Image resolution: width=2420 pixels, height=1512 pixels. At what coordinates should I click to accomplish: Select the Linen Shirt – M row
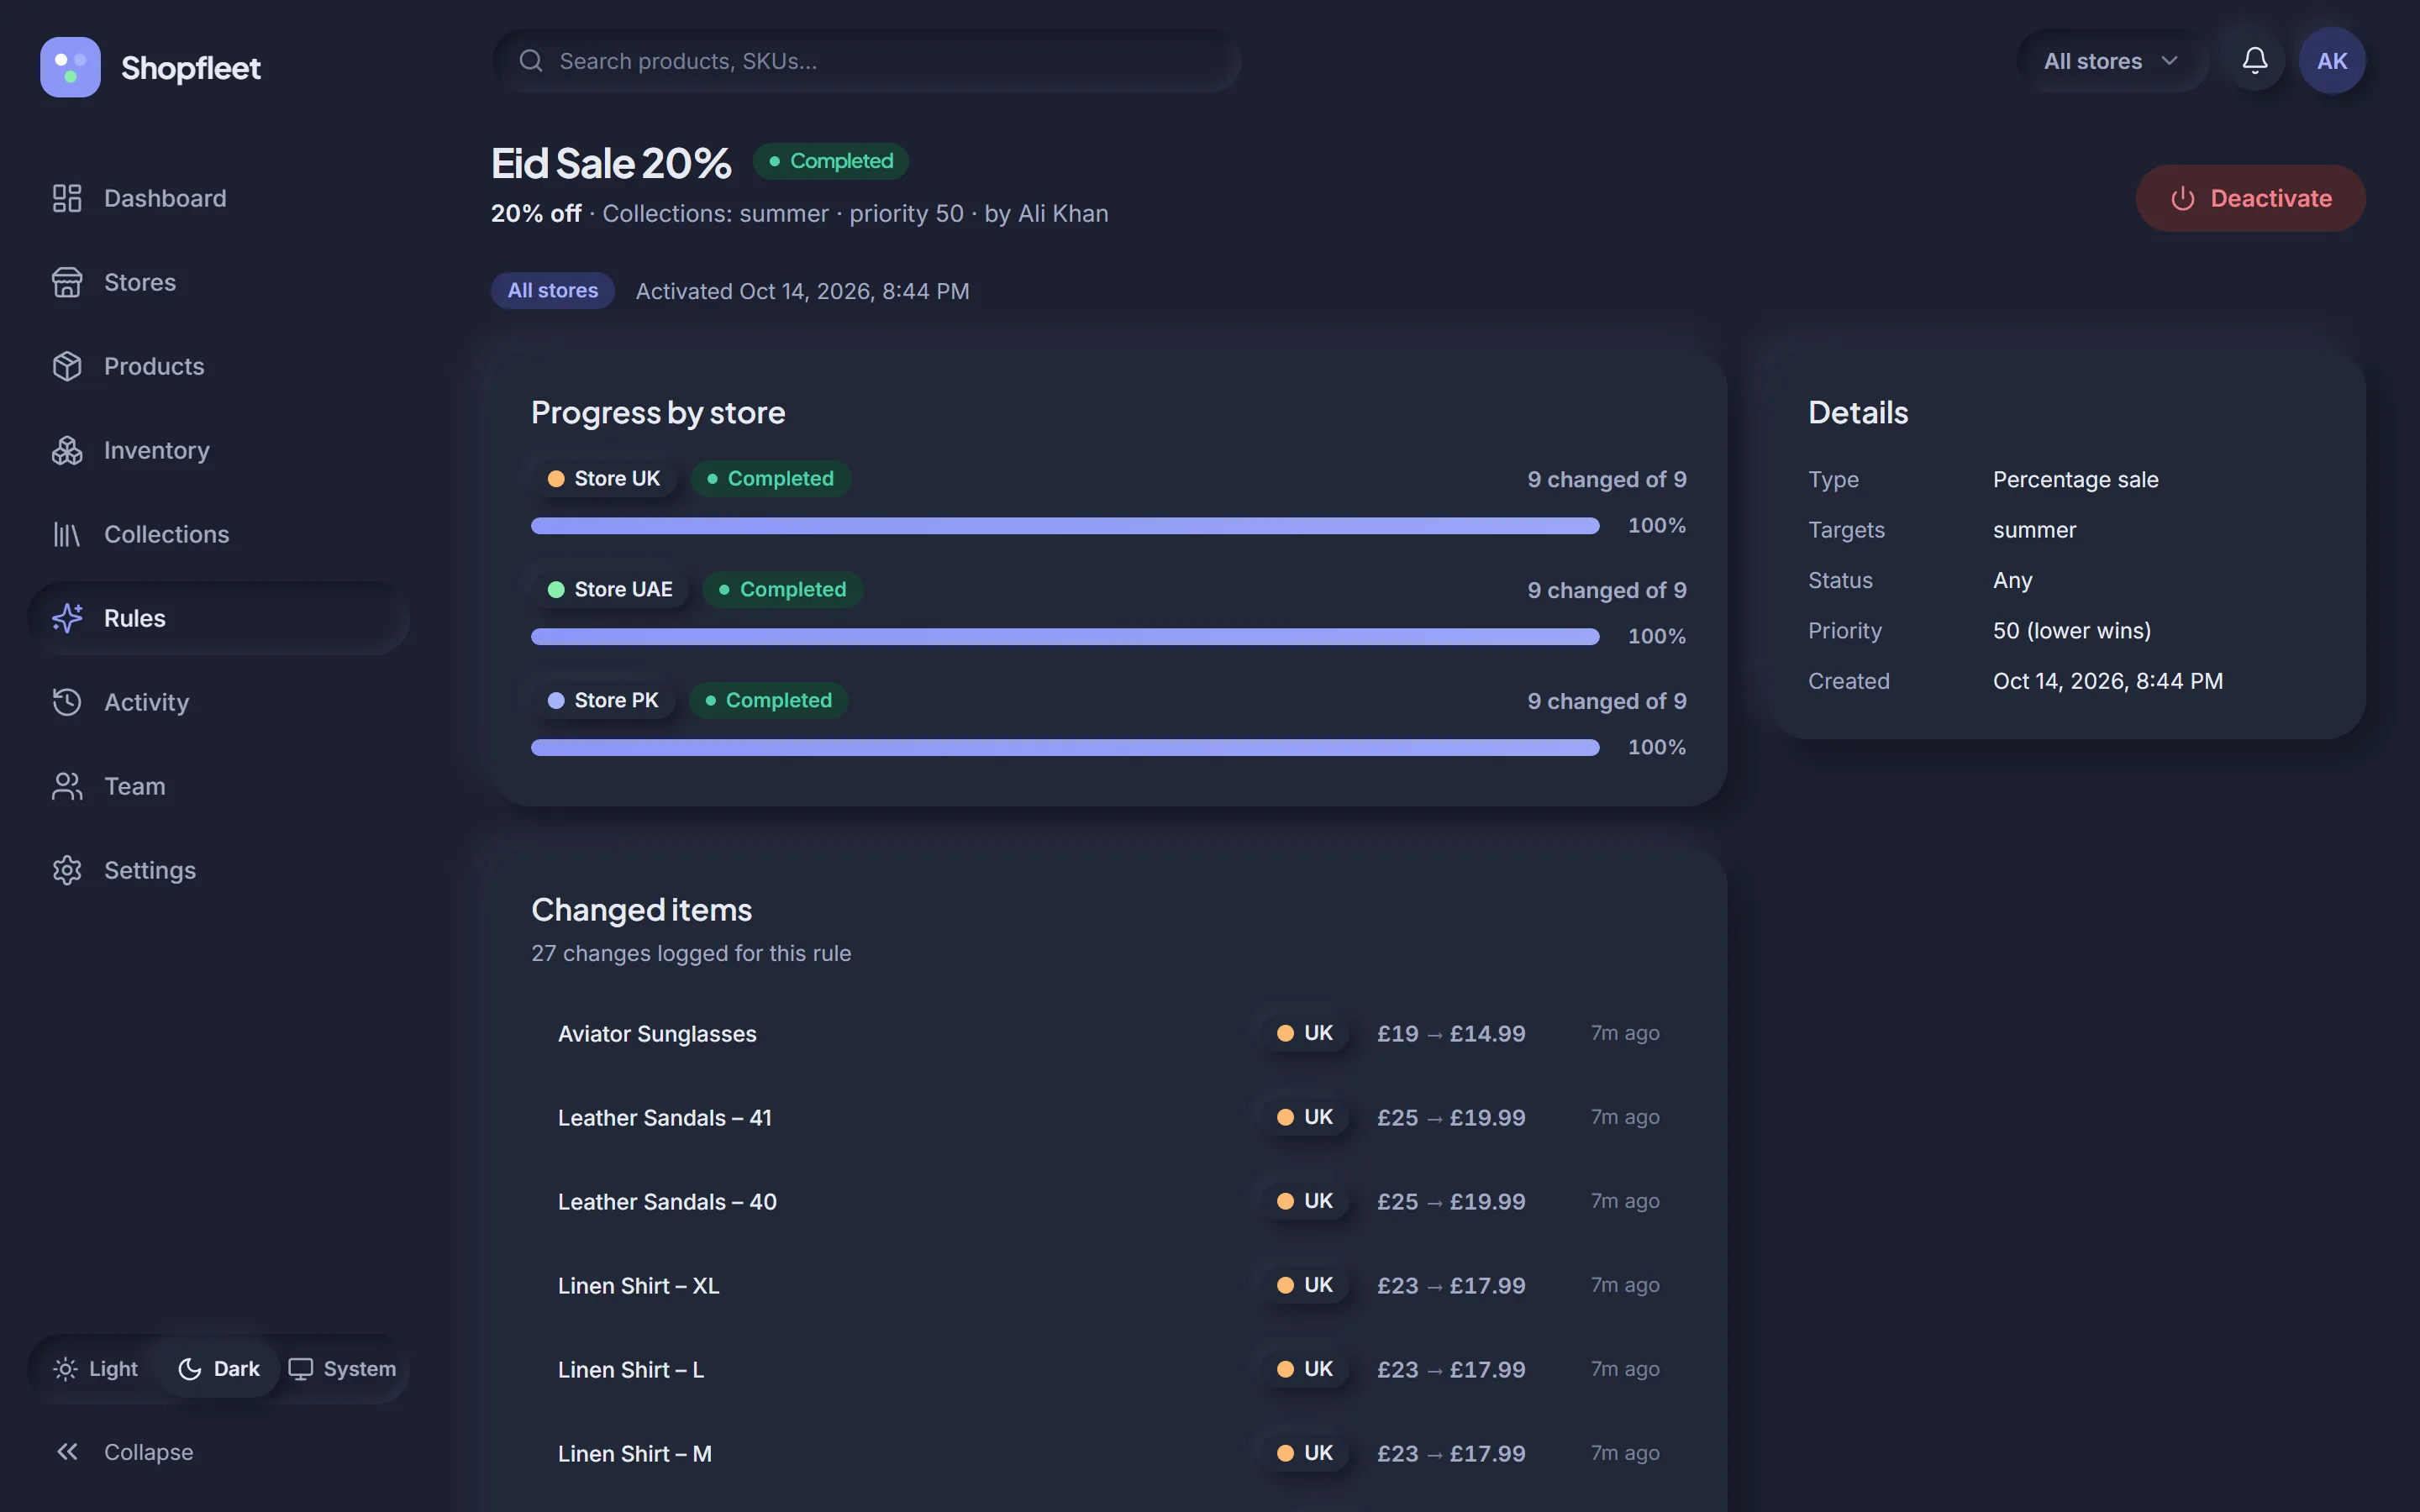(1108, 1453)
